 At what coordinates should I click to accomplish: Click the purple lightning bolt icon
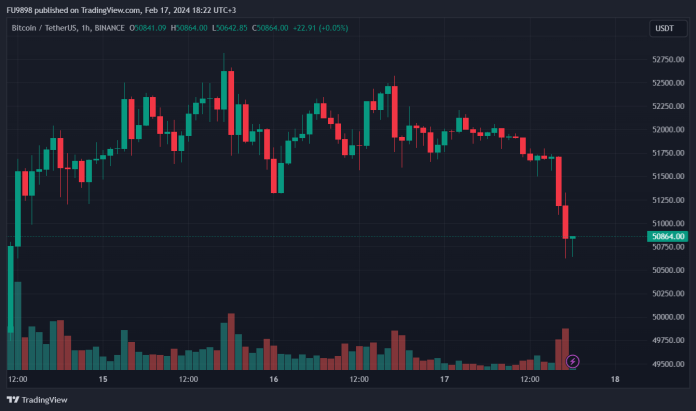pyautogui.click(x=573, y=361)
